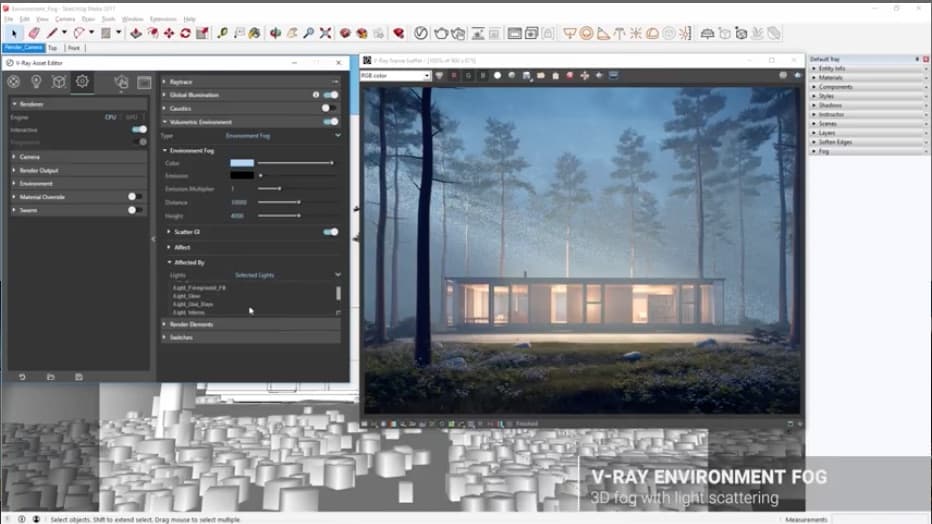Add V-Ray Sphere Light orange icon
The height and width of the screenshot is (524, 932).
(x=586, y=33)
